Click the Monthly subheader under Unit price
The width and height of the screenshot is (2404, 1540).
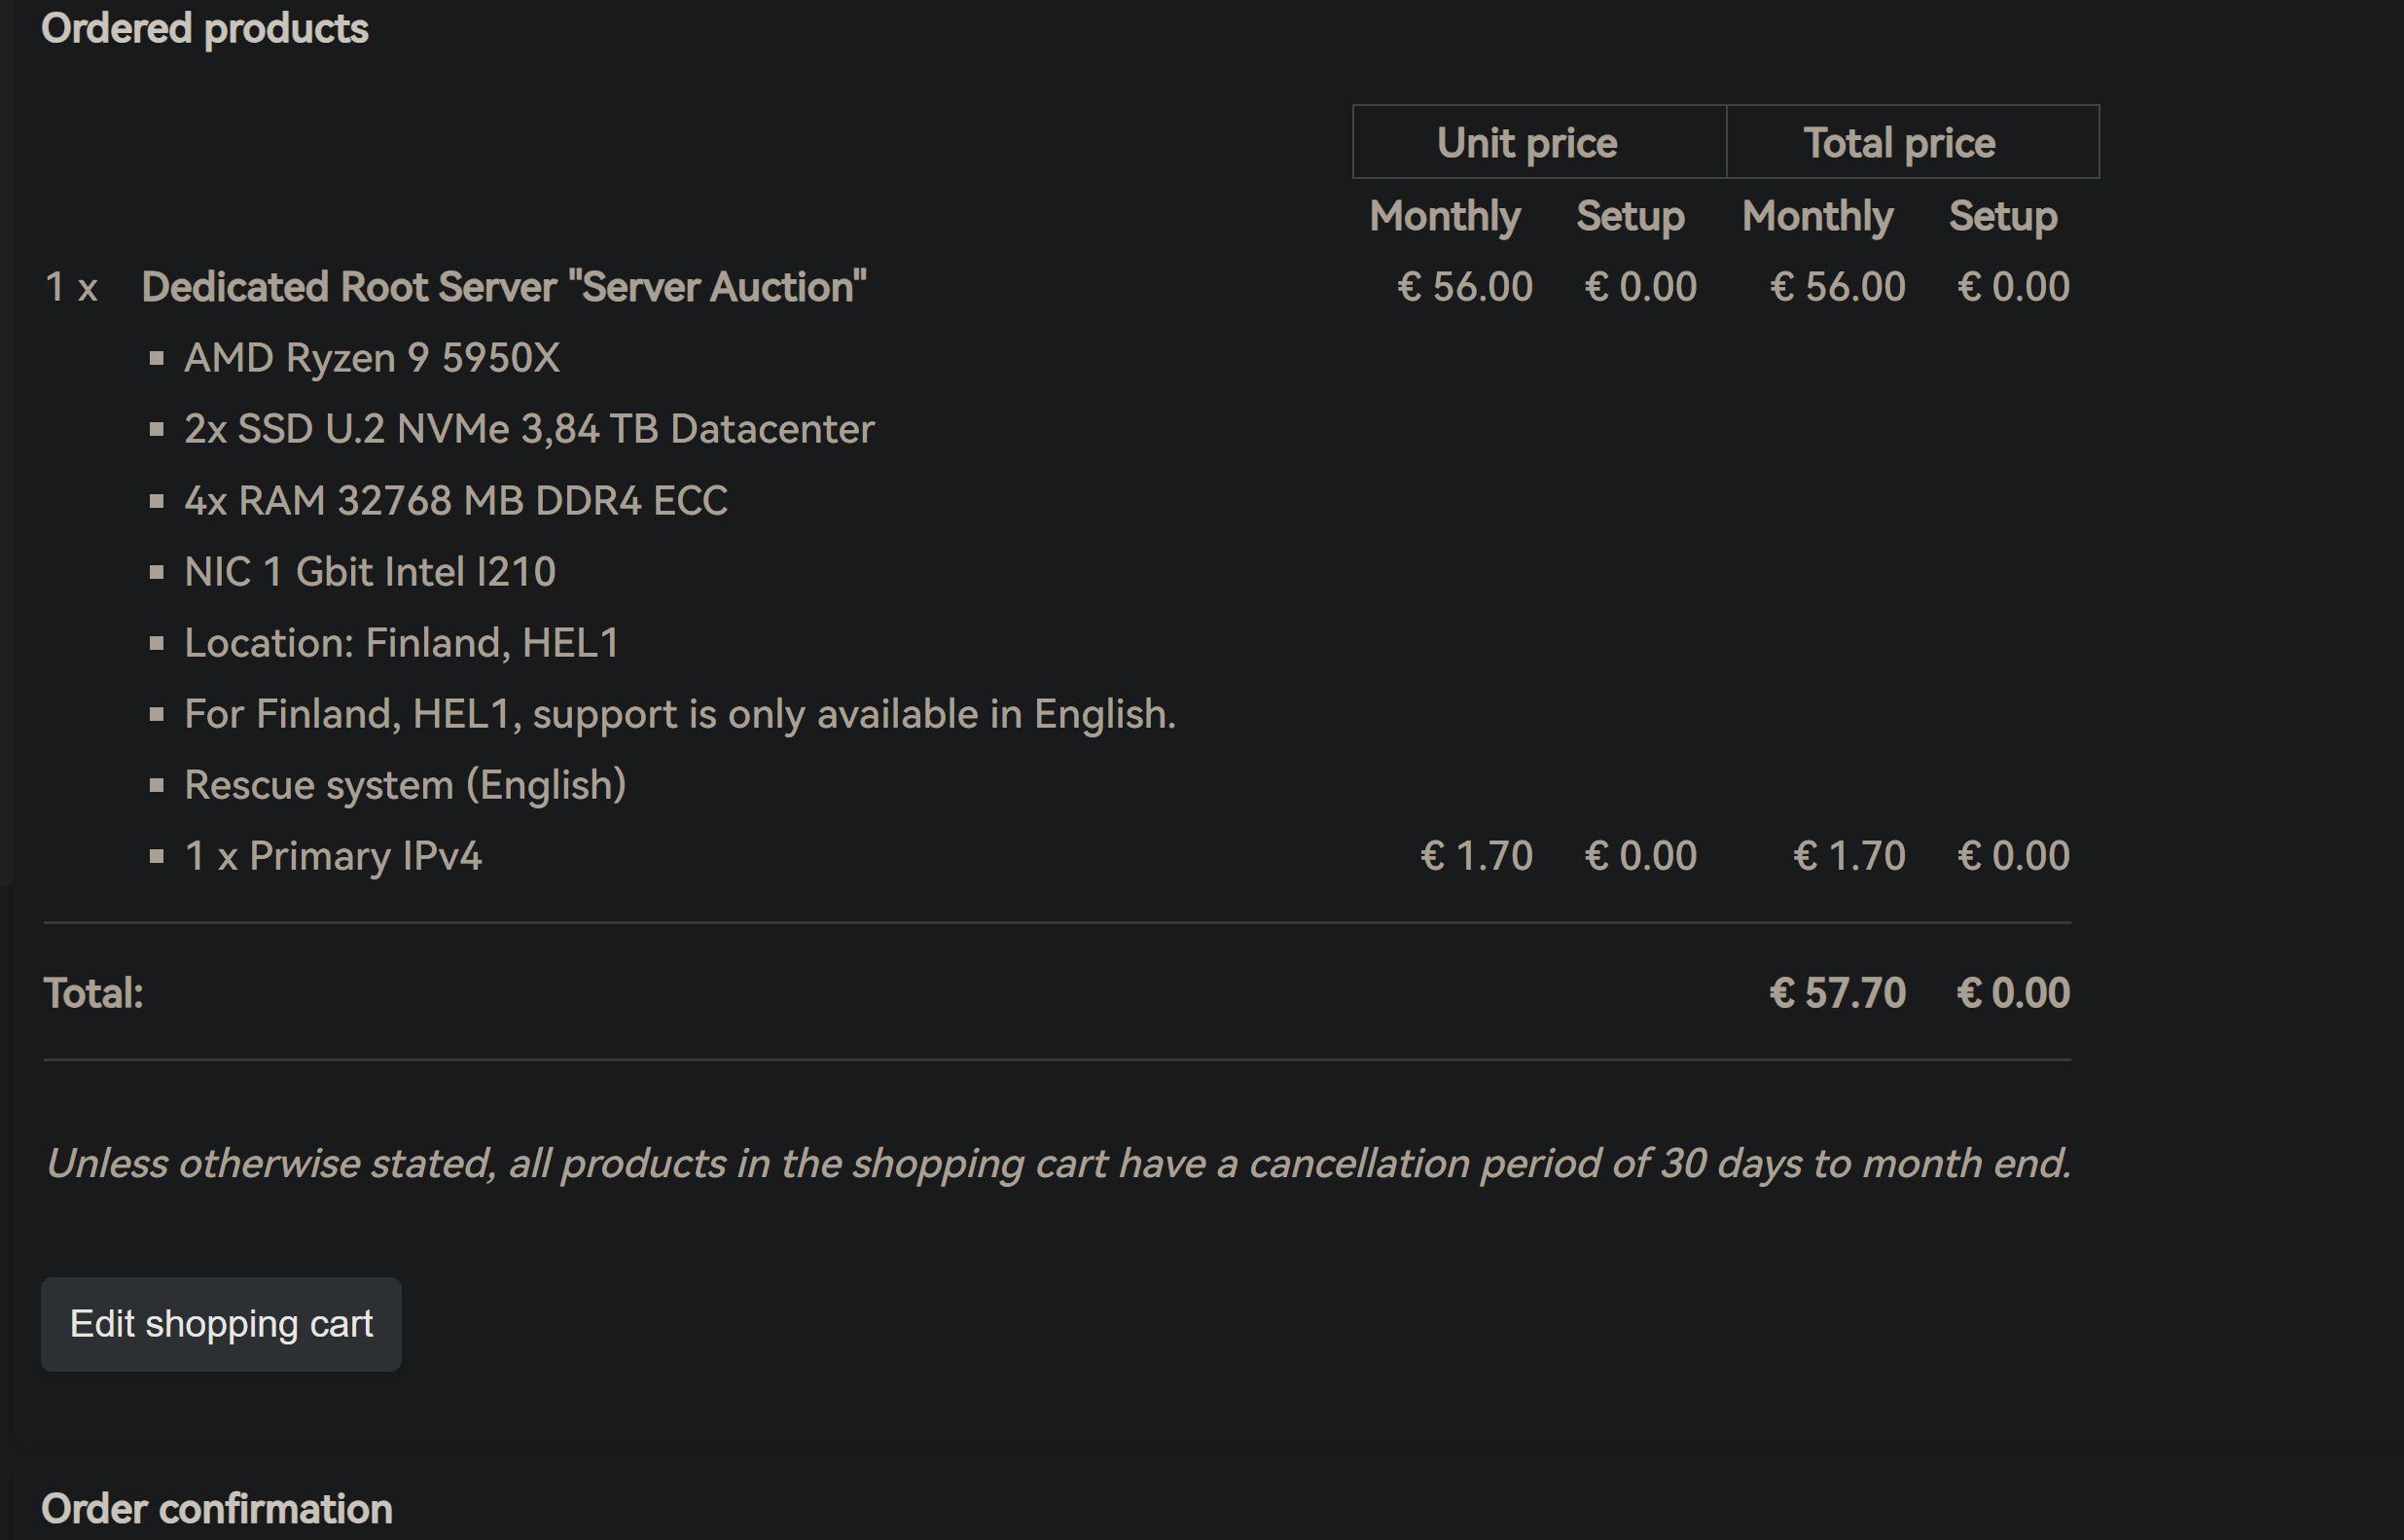pos(1445,217)
